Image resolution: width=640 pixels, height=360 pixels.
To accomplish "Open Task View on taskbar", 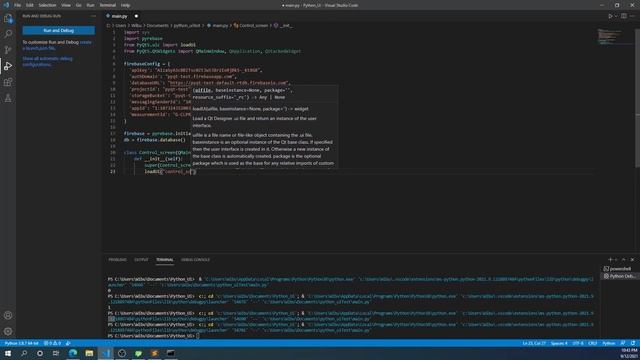I will [56, 353].
